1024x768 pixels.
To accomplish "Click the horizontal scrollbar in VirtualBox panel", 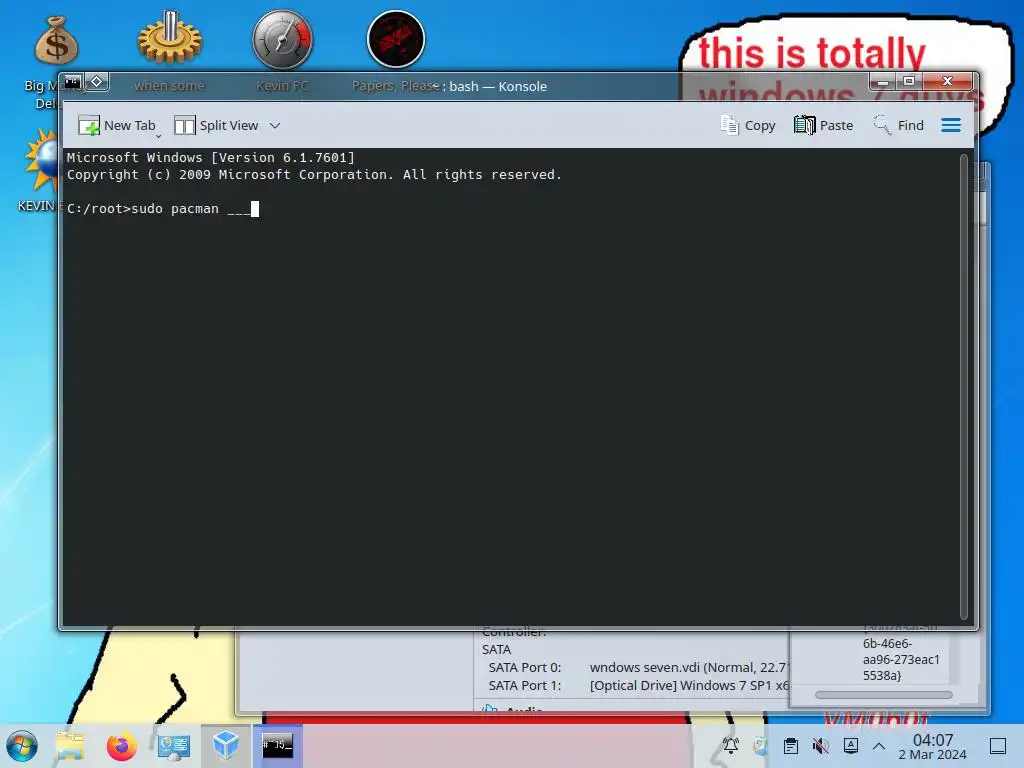I will pos(883,695).
